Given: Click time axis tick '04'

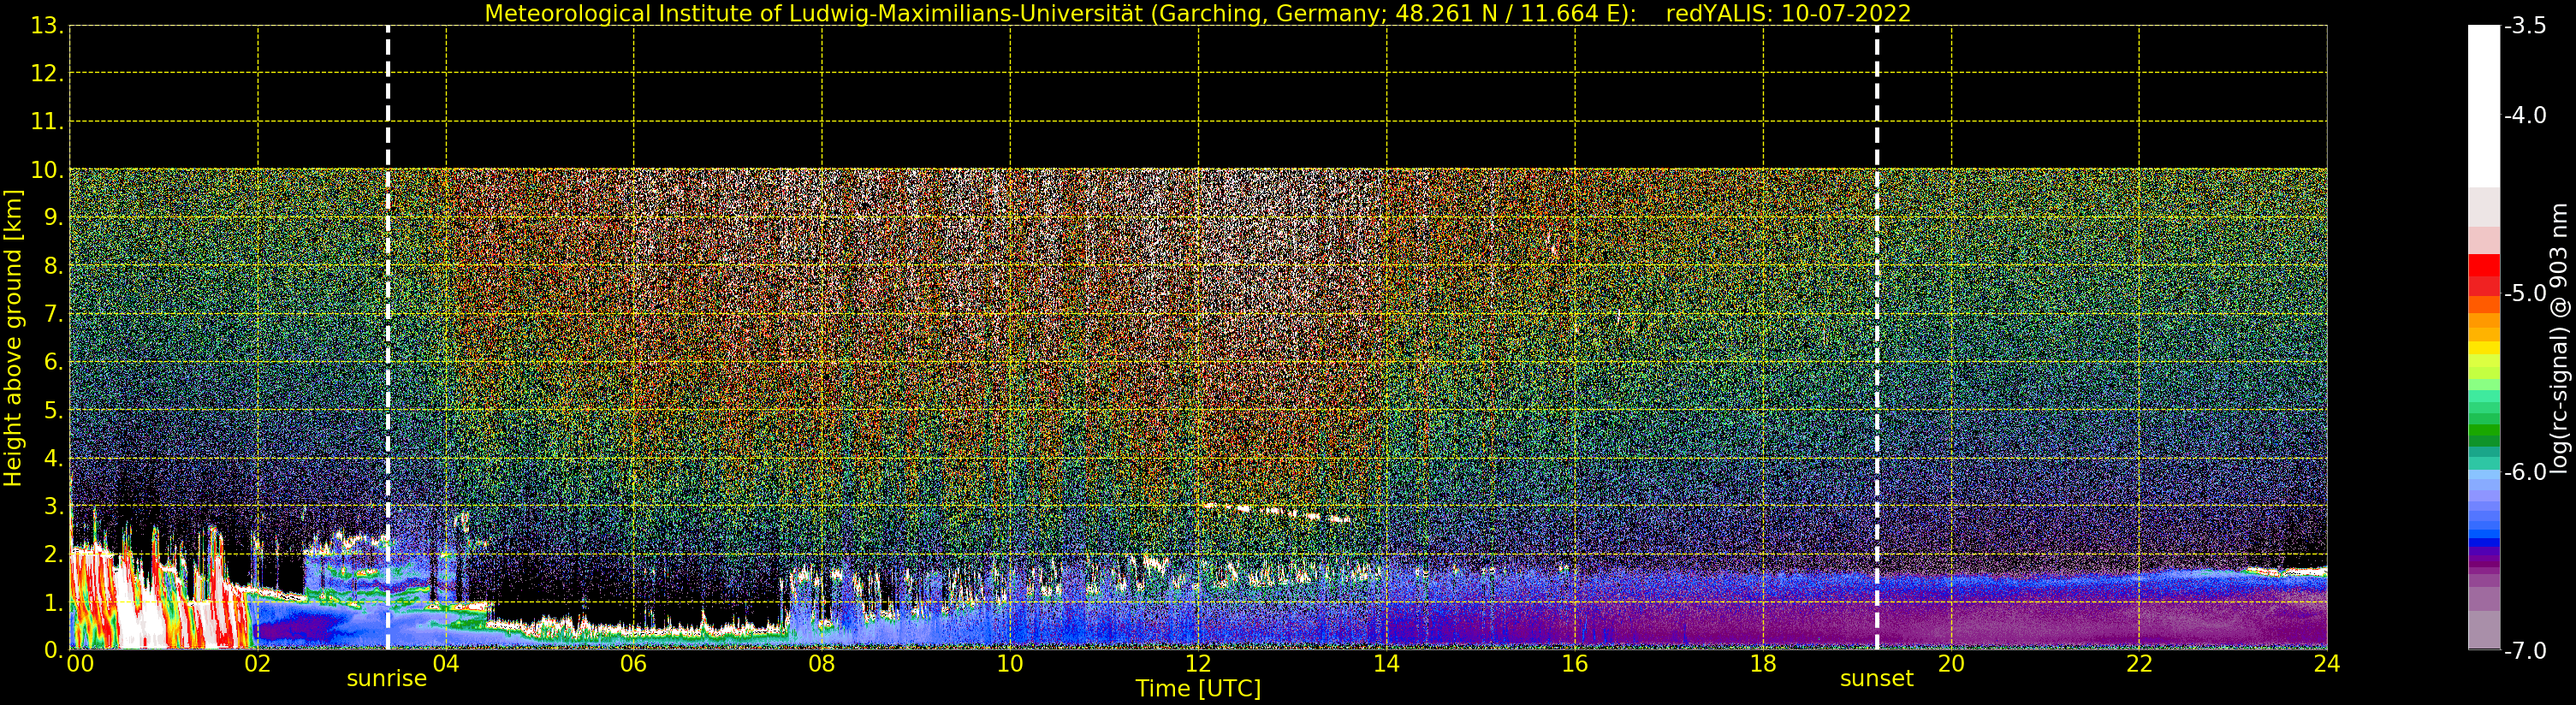Looking at the screenshot, I should pyautogui.click(x=446, y=664).
